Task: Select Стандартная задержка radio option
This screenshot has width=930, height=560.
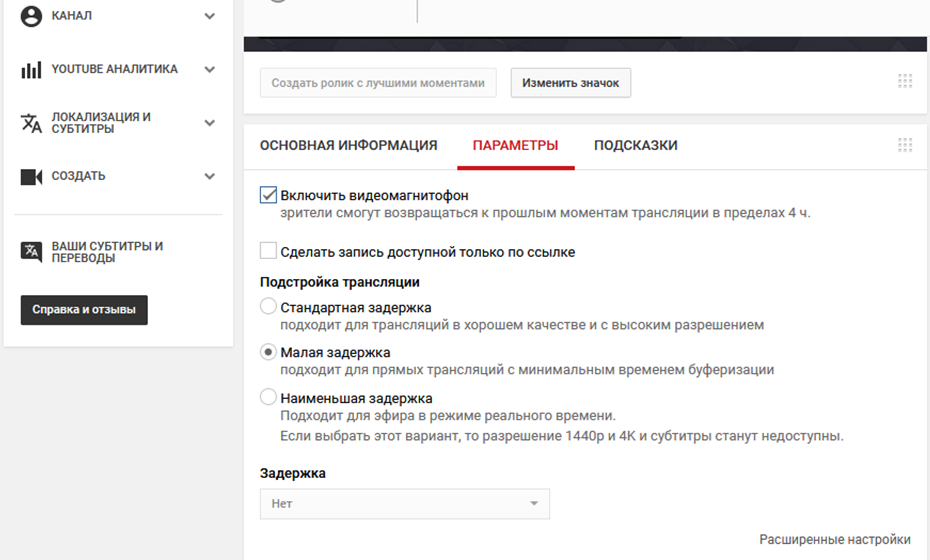Action: point(268,307)
